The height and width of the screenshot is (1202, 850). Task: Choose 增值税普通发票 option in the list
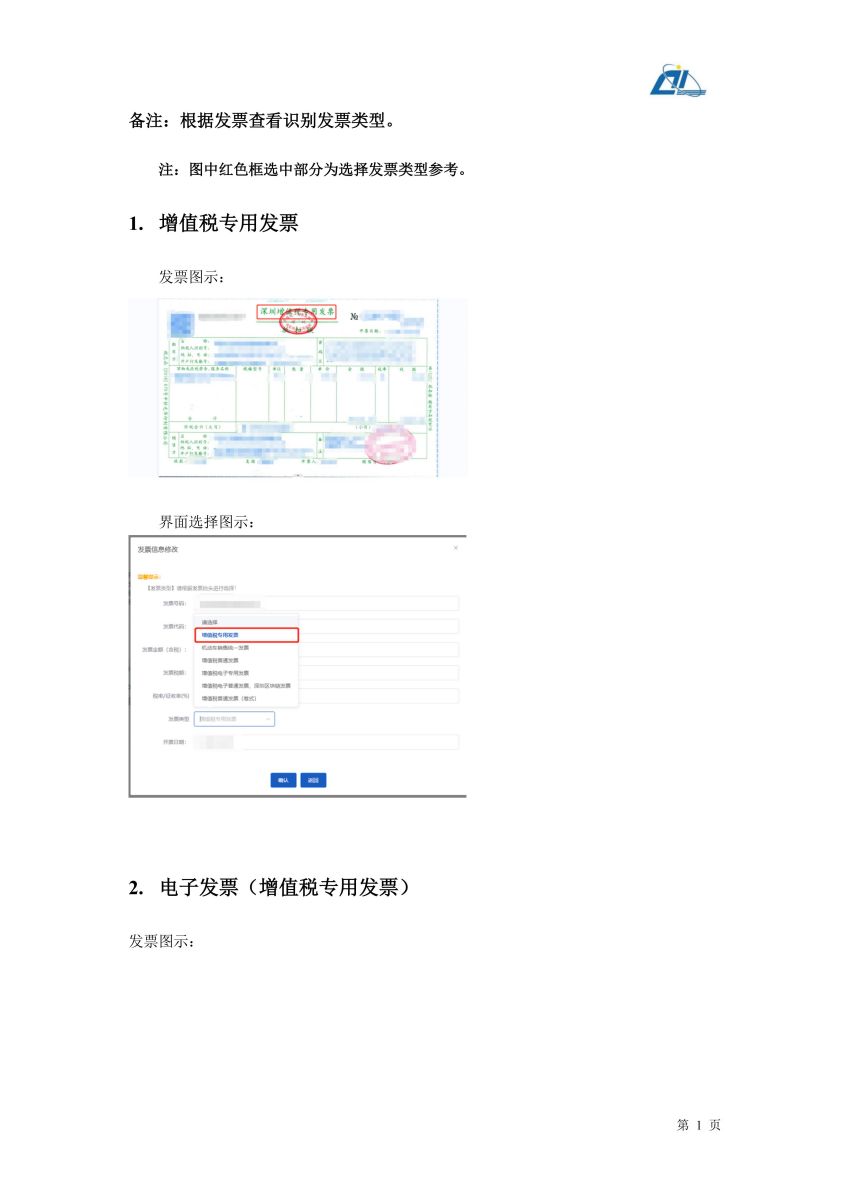246,660
